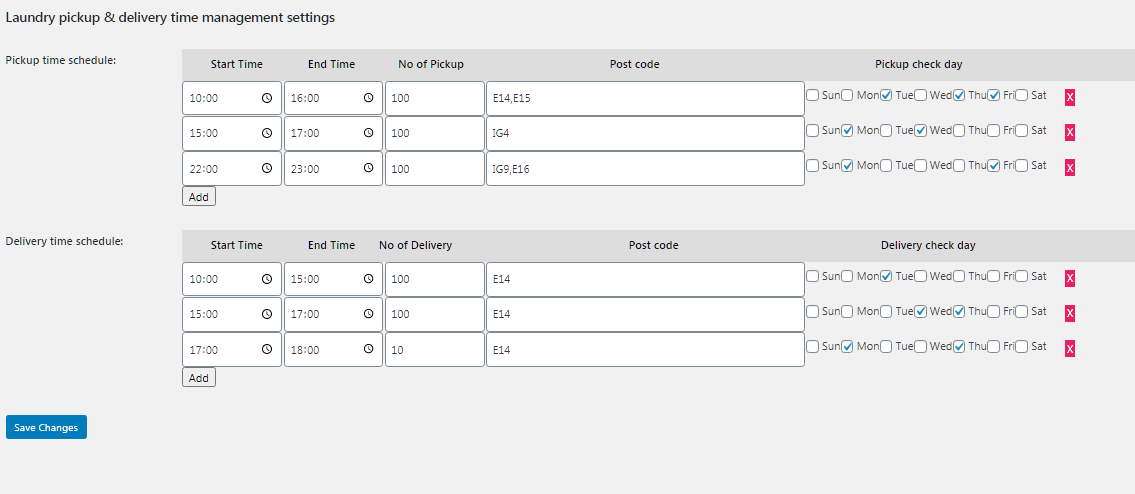Select No of Pickup field for IG4 row
The height and width of the screenshot is (494, 1135).
[x=434, y=133]
